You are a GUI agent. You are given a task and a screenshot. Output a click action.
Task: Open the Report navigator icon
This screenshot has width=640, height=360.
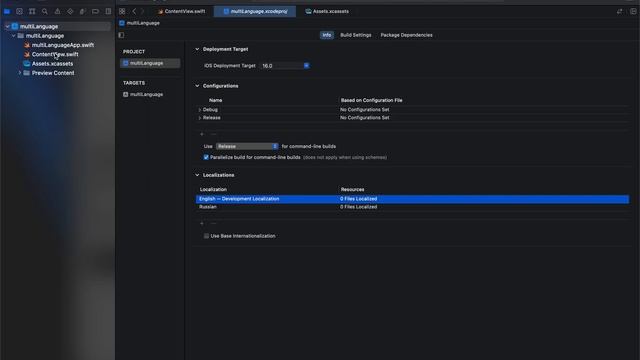[108, 11]
